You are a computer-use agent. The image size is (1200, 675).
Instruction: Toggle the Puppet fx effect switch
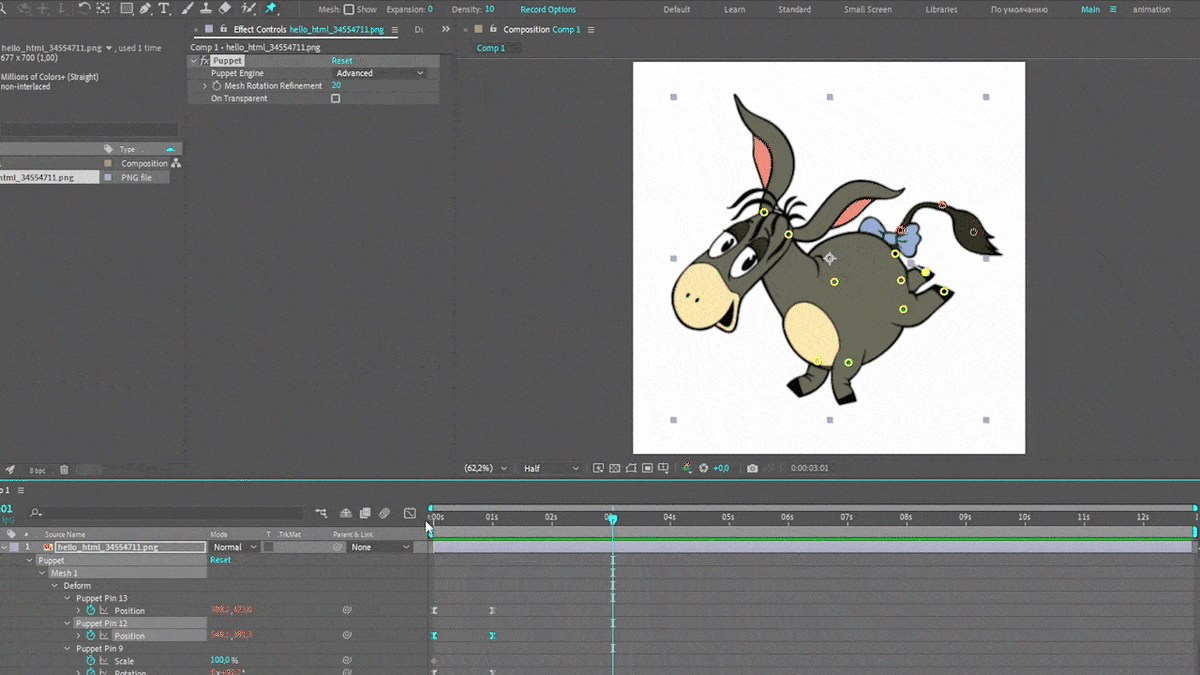[205, 61]
